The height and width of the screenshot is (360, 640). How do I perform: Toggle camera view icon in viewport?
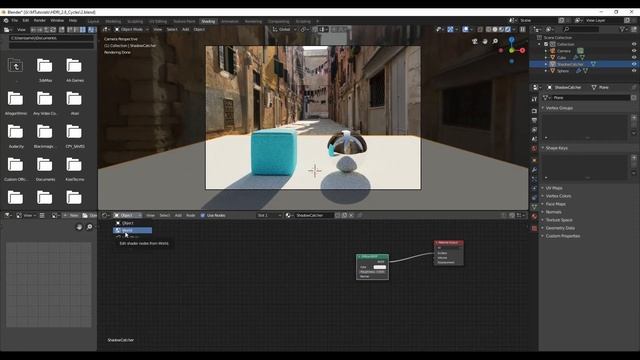[475, 41]
